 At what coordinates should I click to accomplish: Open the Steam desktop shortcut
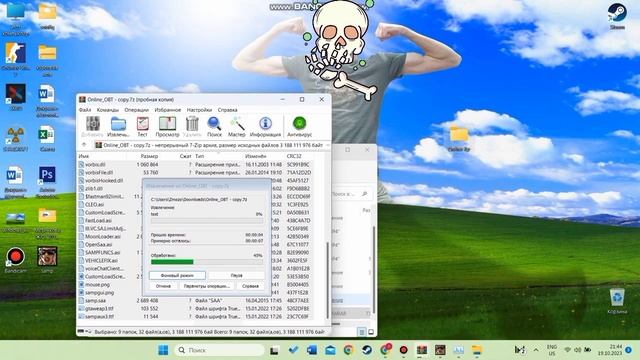[x=617, y=16]
